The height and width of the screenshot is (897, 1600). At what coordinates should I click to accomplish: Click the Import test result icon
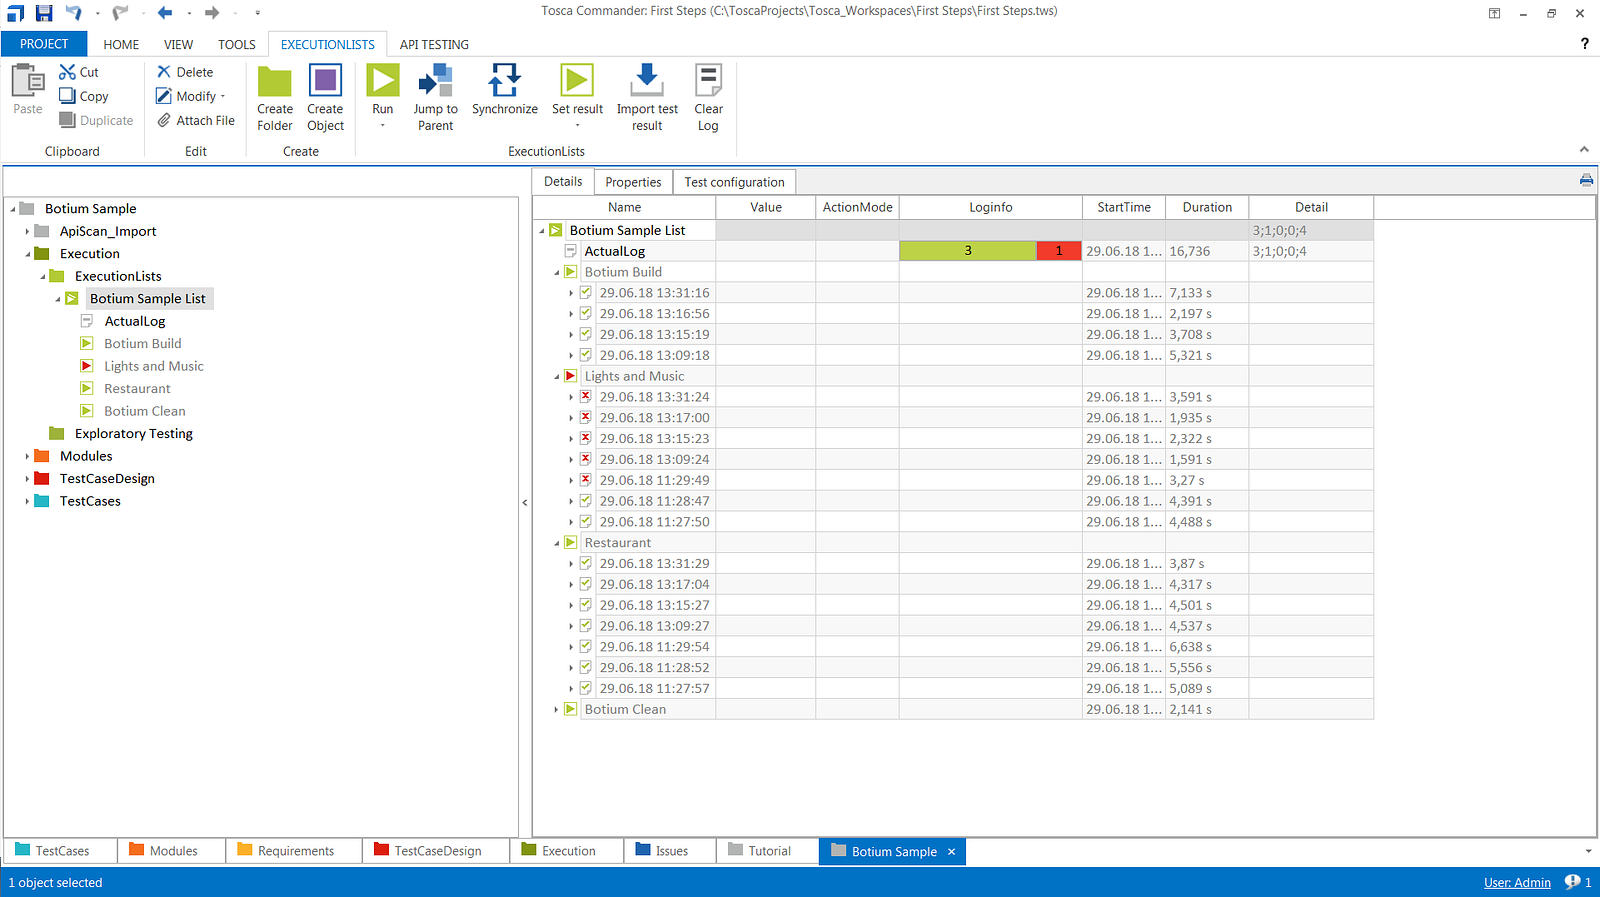647,80
